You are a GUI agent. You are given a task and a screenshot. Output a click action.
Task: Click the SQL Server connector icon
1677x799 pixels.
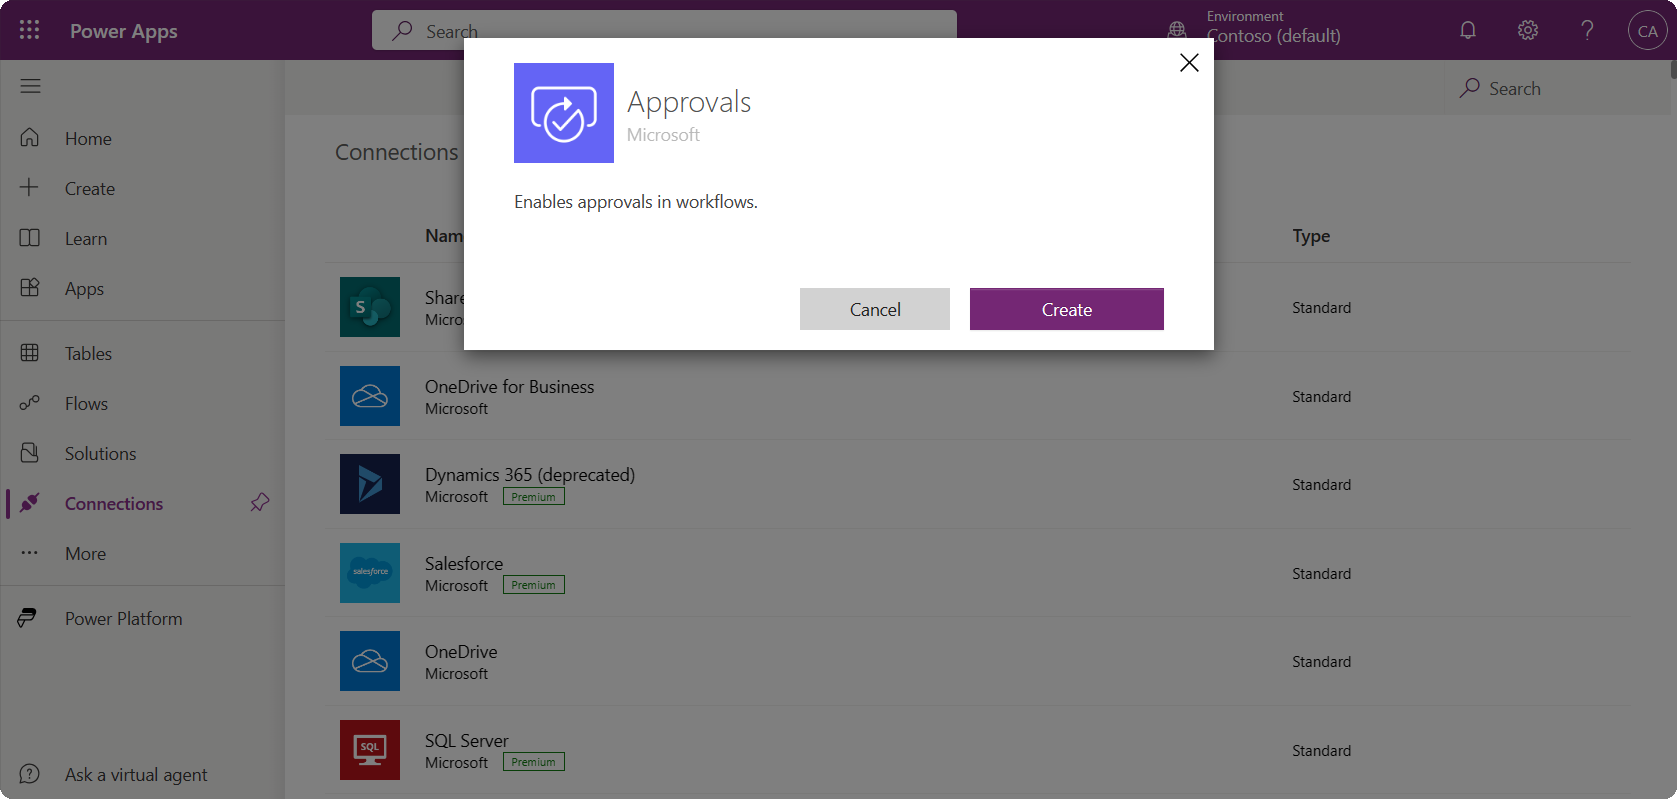(370, 750)
